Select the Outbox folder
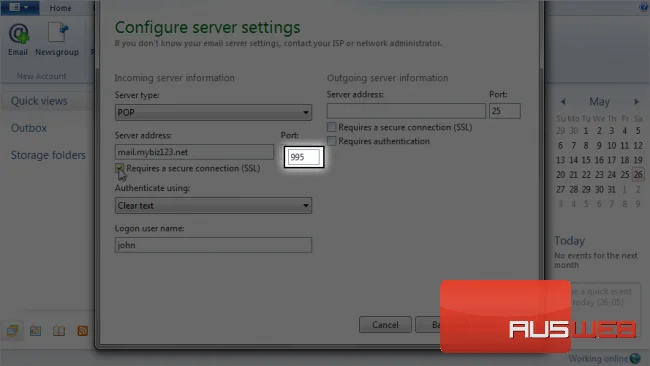 [x=29, y=128]
